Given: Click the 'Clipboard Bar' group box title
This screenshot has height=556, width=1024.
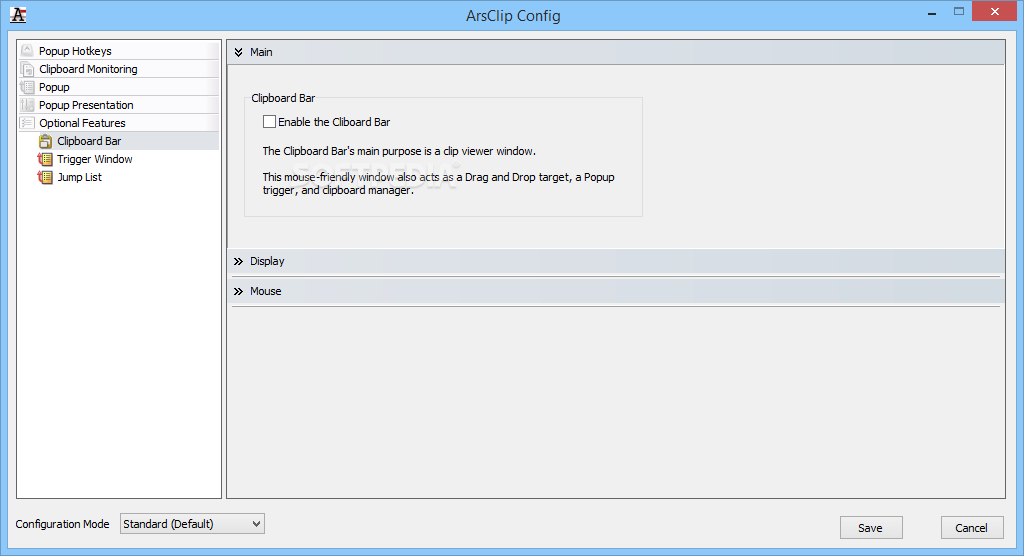Looking at the screenshot, I should [283, 98].
